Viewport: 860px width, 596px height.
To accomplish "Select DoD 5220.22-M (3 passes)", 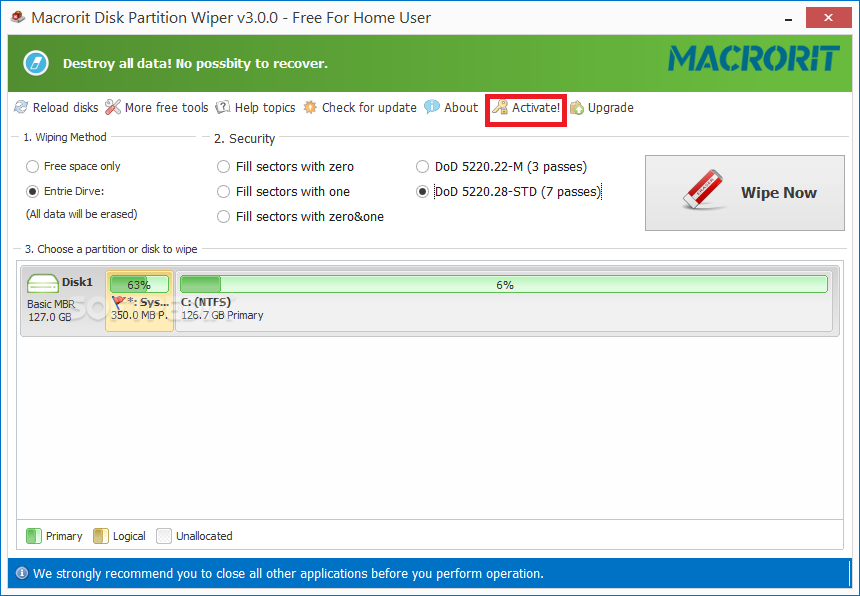I will coord(423,167).
